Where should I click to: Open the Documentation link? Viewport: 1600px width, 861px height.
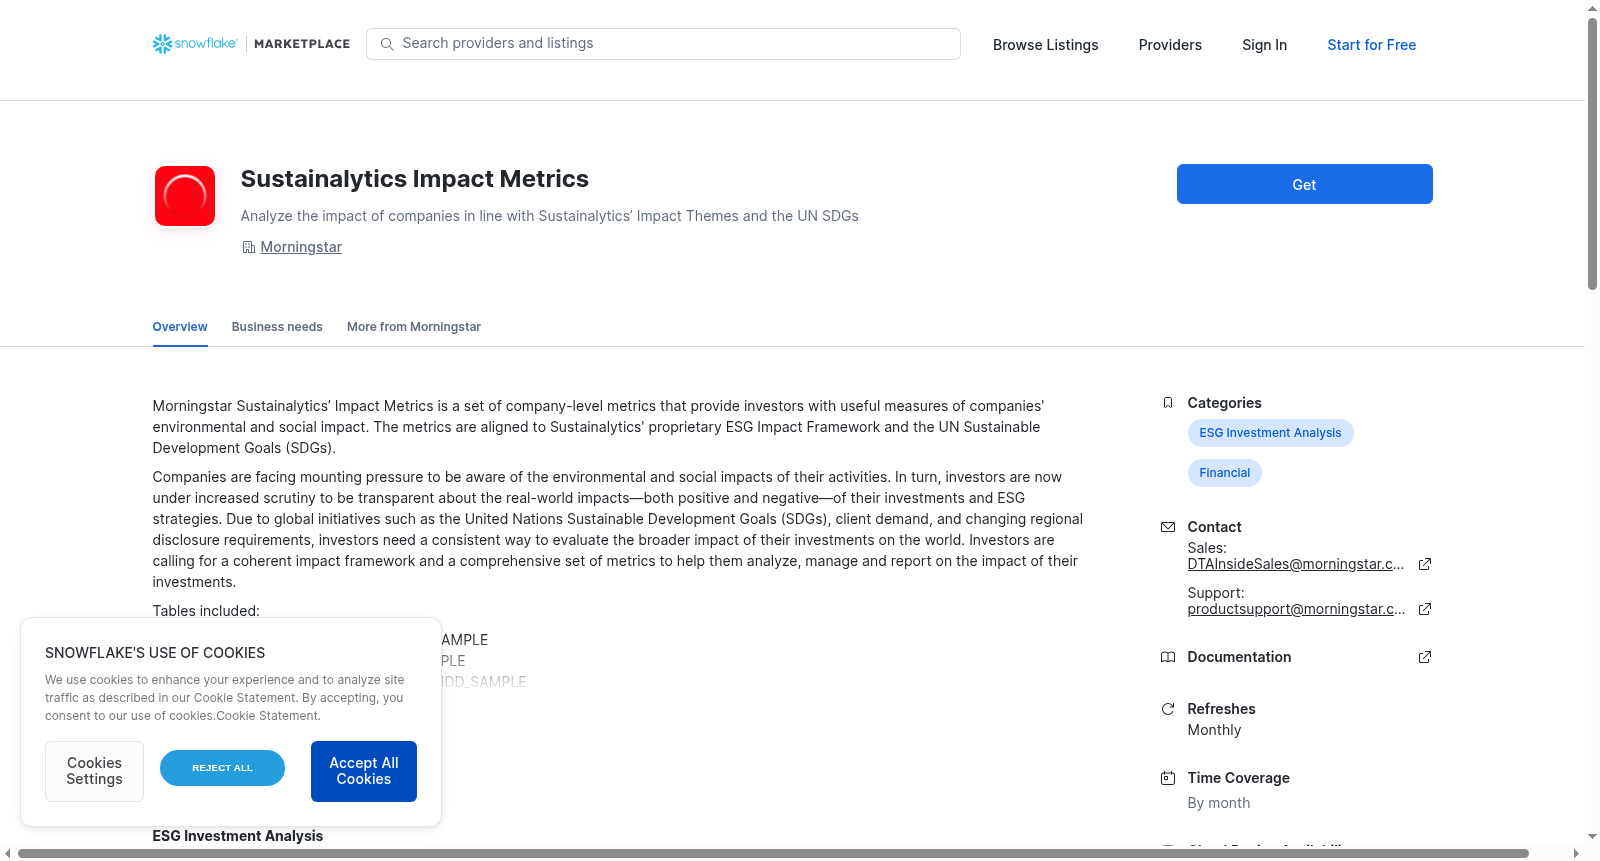1239,657
